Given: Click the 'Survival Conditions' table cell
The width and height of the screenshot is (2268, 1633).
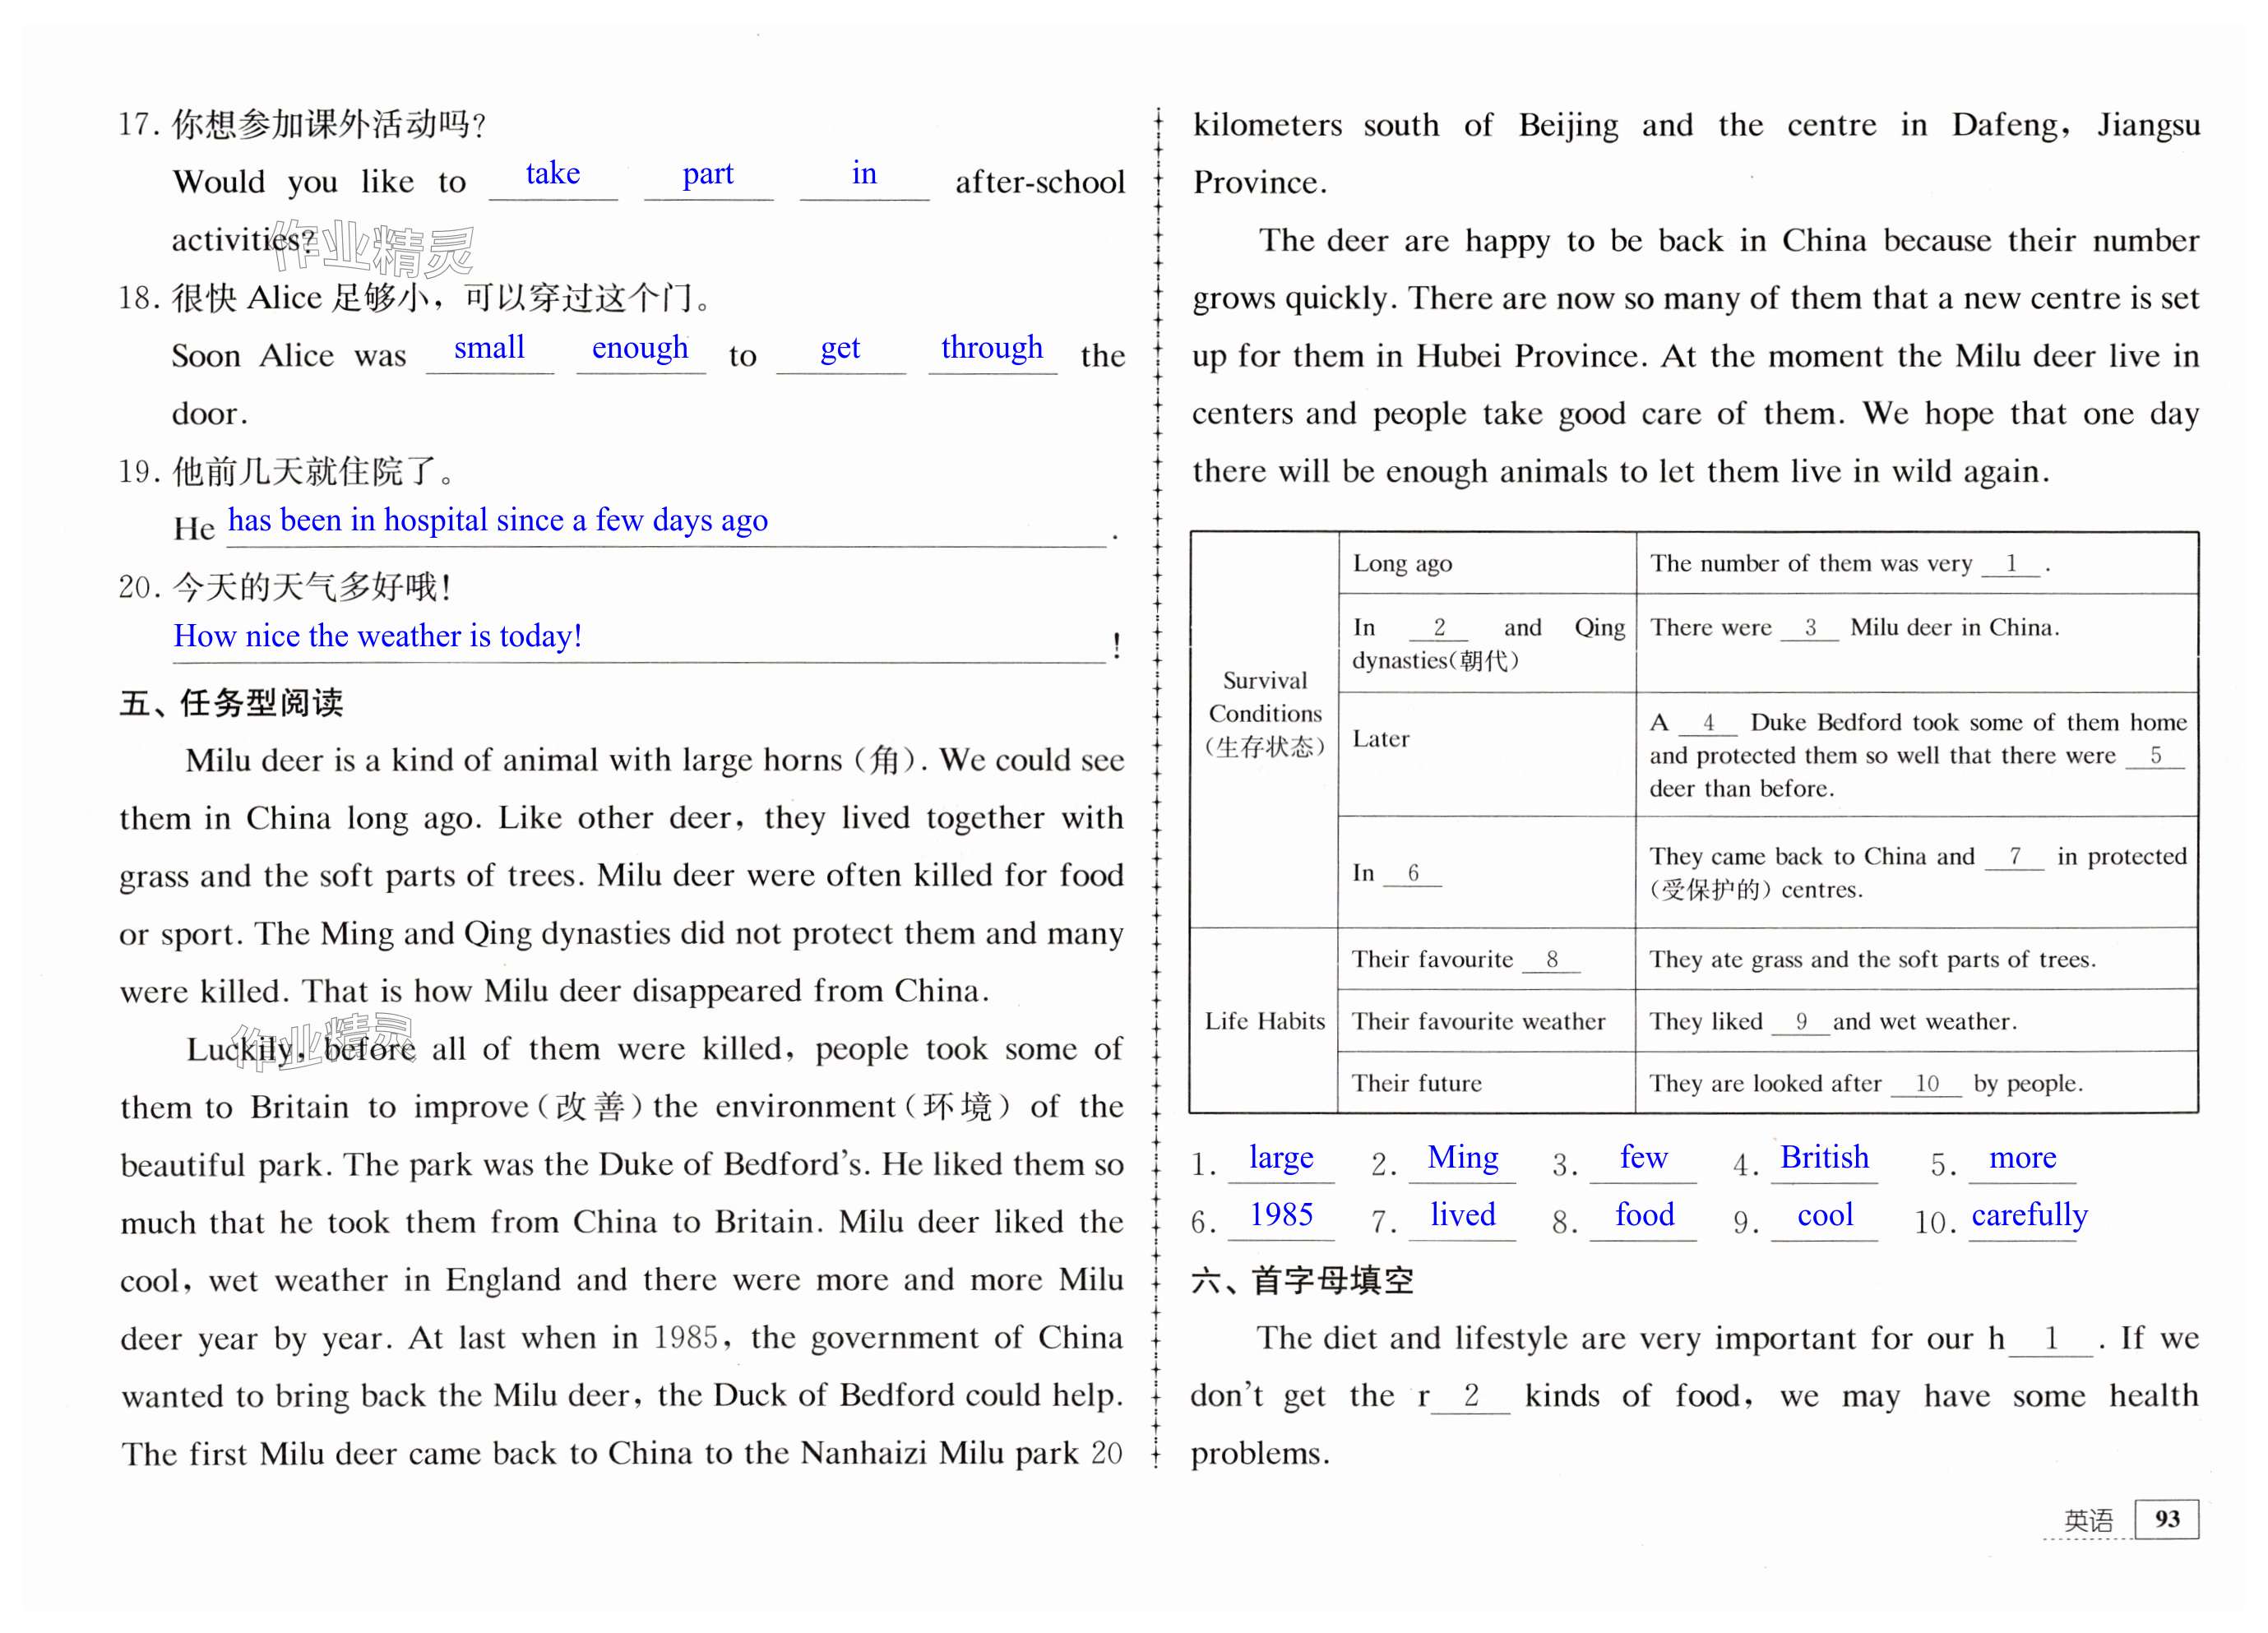Looking at the screenshot, I should click(1264, 713).
